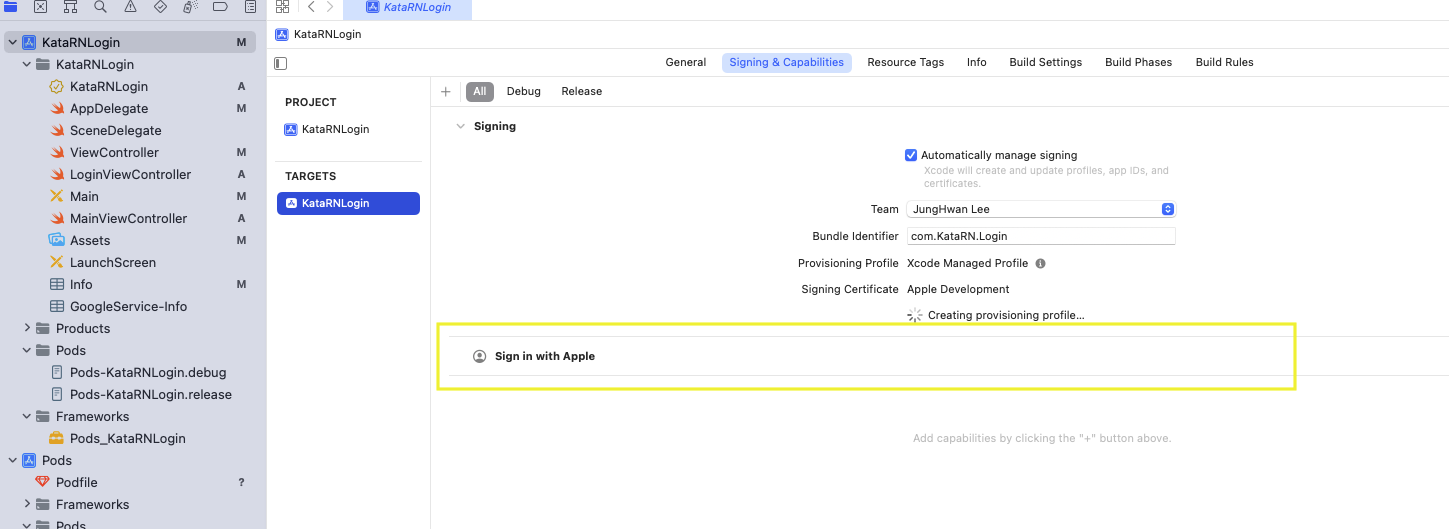Select Signing & Capabilities tab

(x=787, y=62)
